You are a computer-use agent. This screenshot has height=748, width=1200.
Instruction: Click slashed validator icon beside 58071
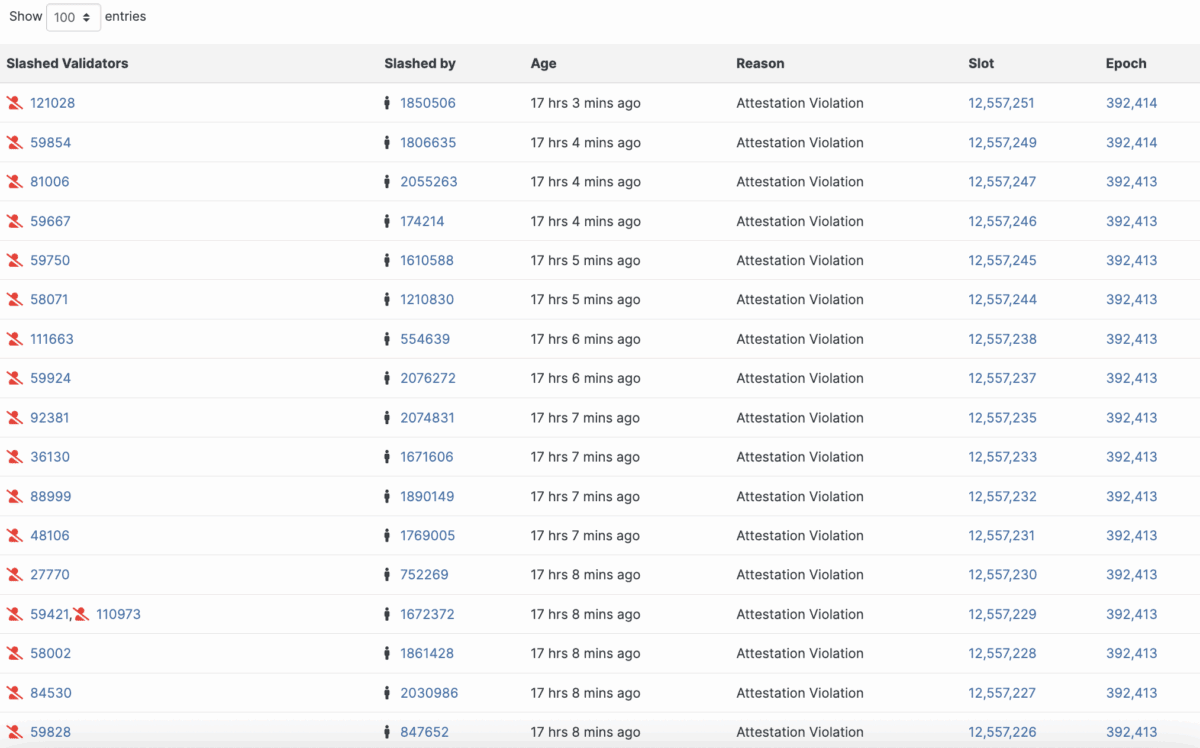pyautogui.click(x=15, y=299)
